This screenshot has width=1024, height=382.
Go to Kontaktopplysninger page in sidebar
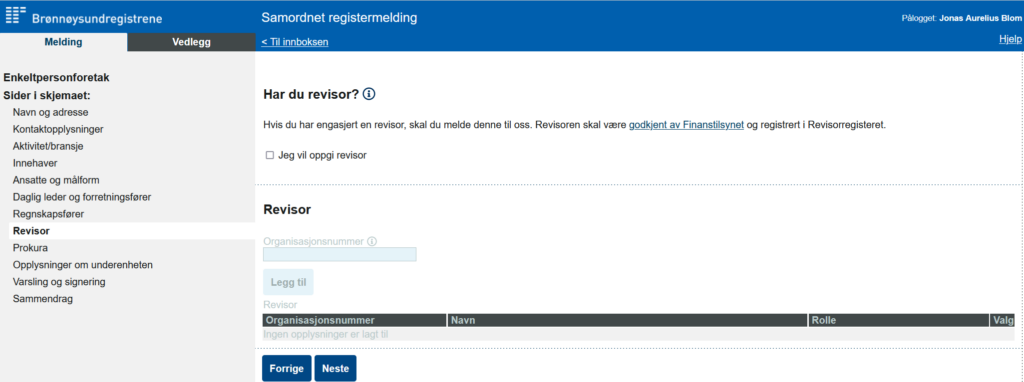coord(58,129)
